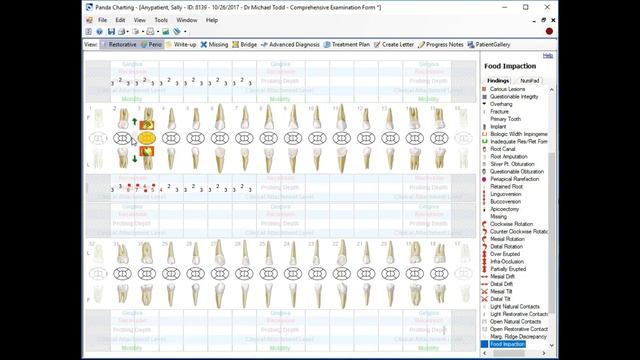Click yellow highlighted occlusal surface of tooth 3
The height and width of the screenshot is (360, 640).
tap(147, 138)
